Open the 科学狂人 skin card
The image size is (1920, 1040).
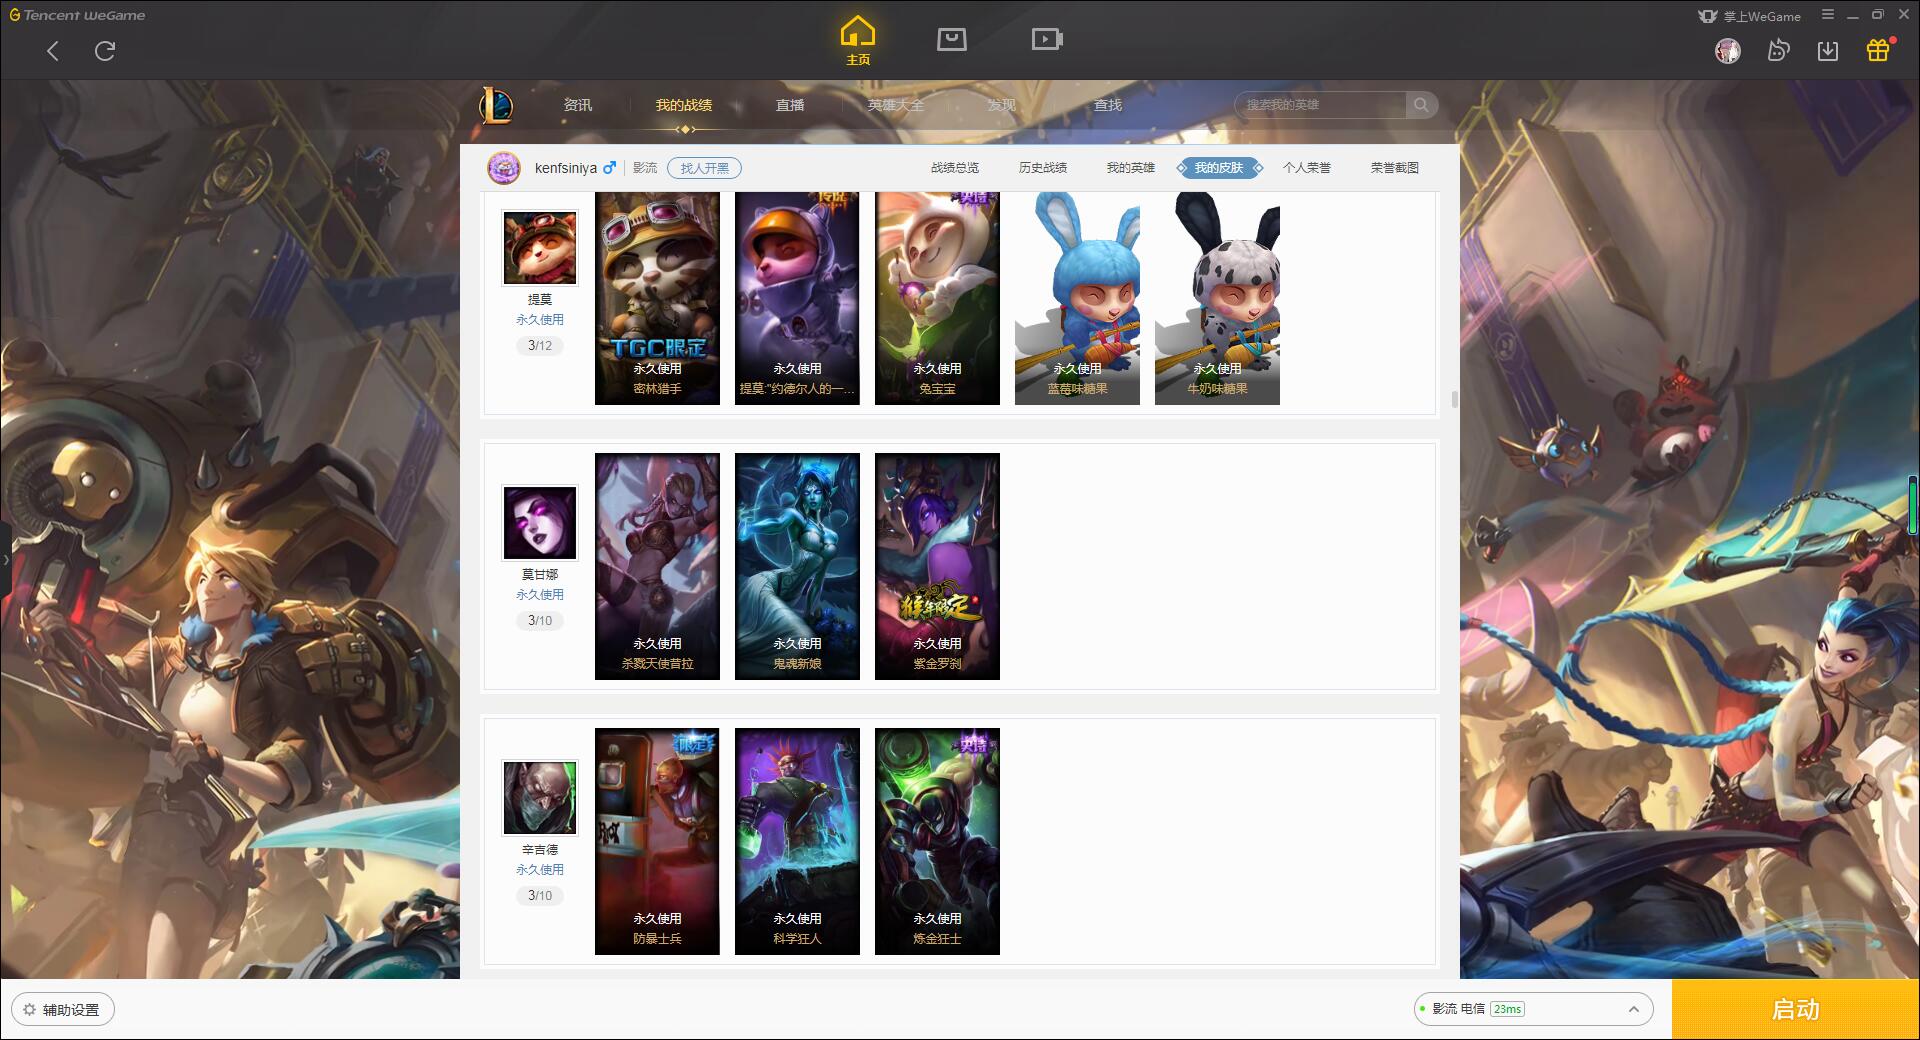point(797,842)
